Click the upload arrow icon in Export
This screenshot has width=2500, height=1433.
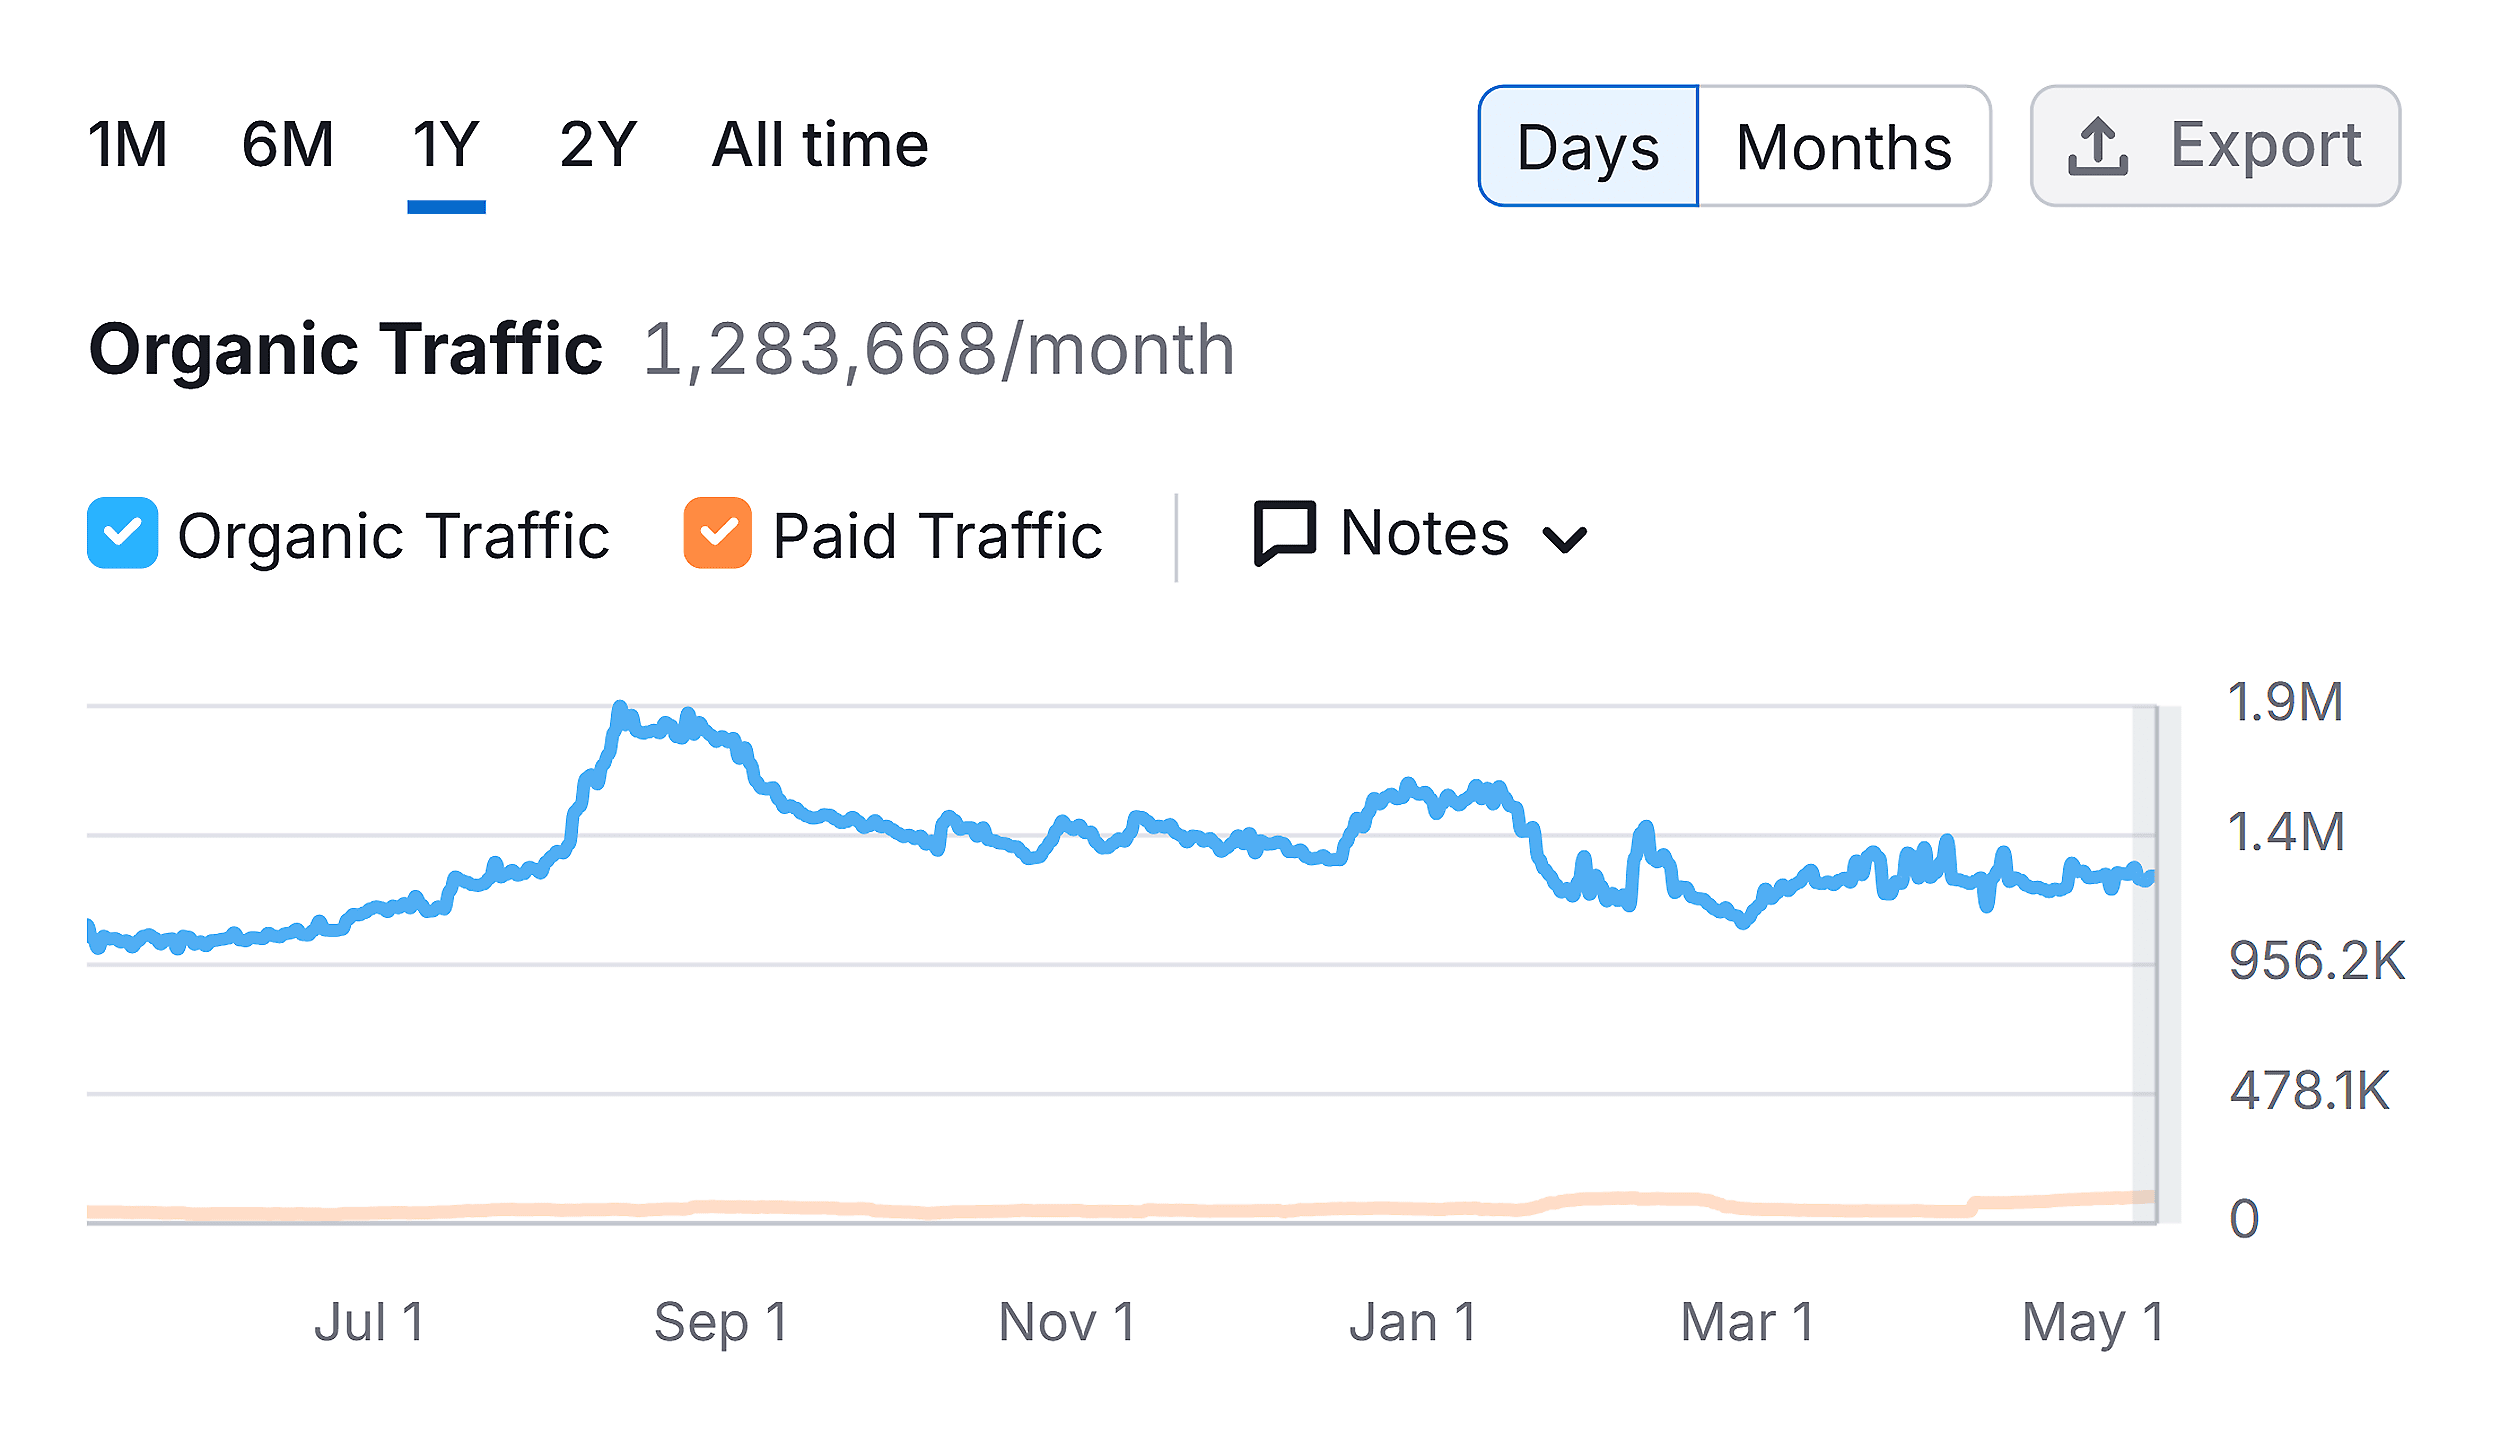2097,146
